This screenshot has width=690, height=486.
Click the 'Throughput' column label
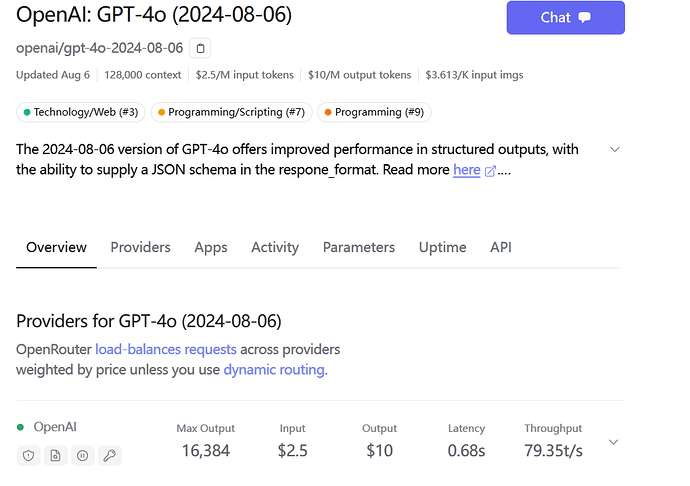click(x=553, y=428)
